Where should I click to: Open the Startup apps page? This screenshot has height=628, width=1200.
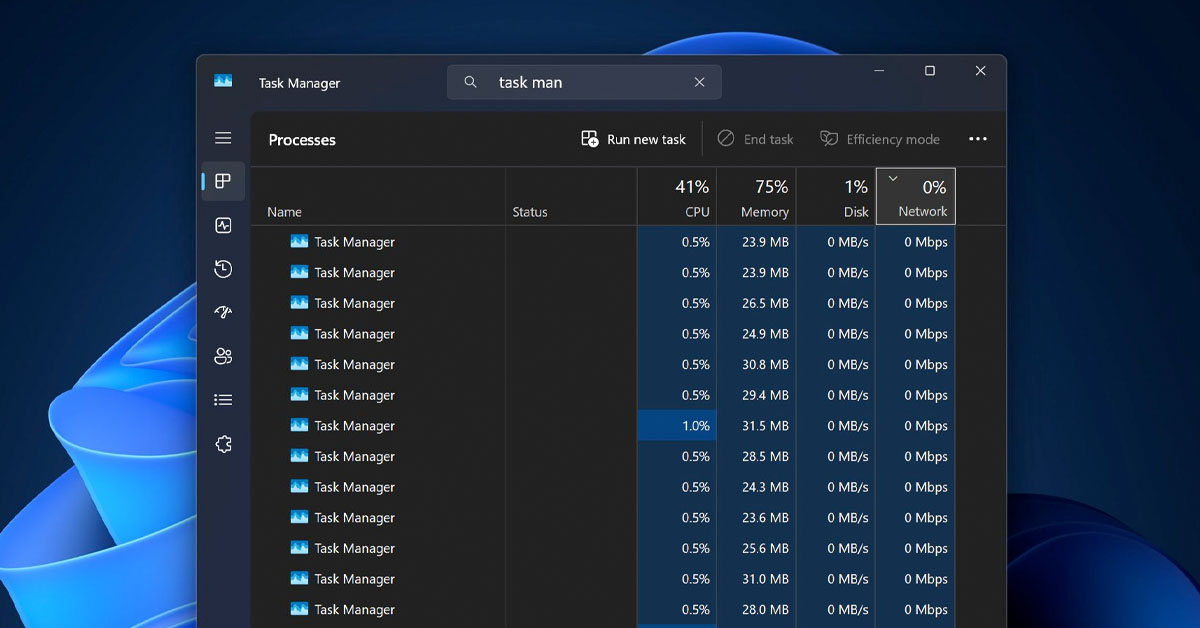(223, 312)
